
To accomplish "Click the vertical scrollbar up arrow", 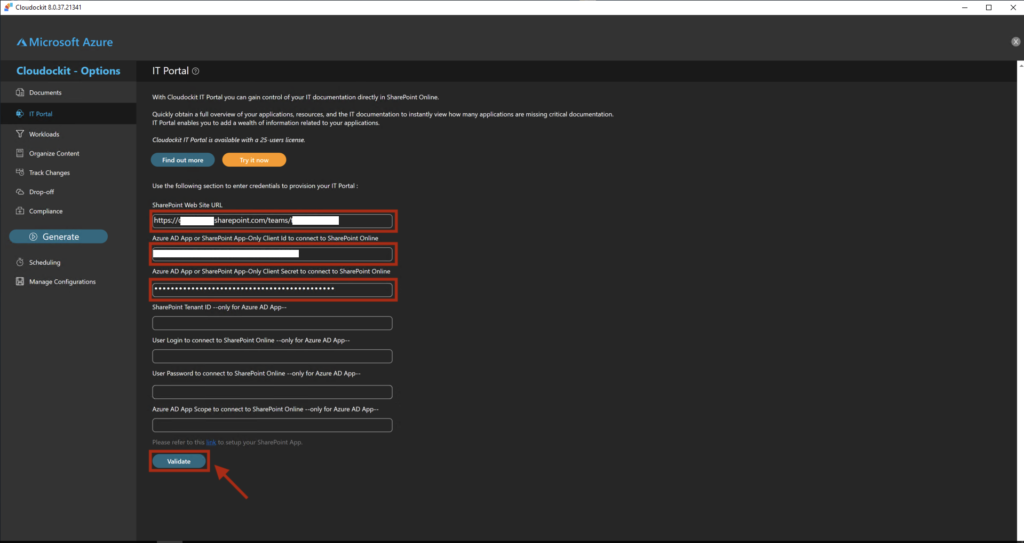I will [x=1020, y=64].
